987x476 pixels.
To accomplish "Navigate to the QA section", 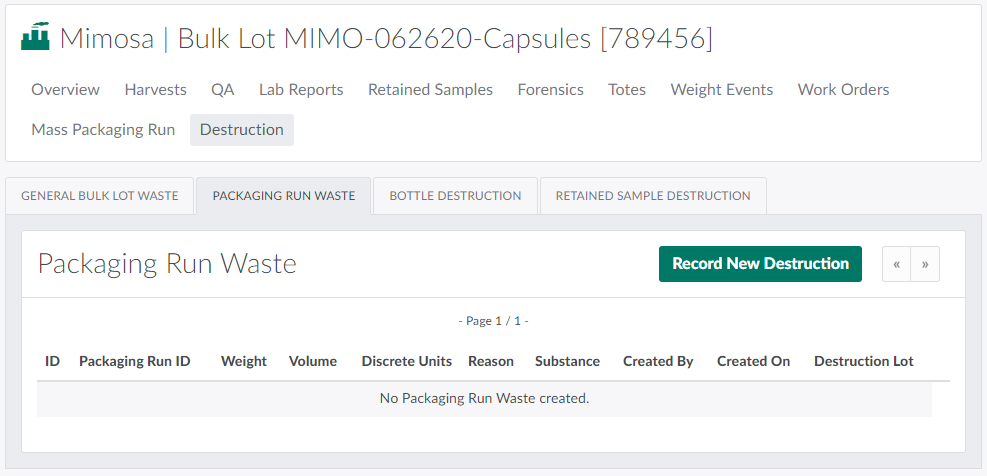I will (x=222, y=90).
